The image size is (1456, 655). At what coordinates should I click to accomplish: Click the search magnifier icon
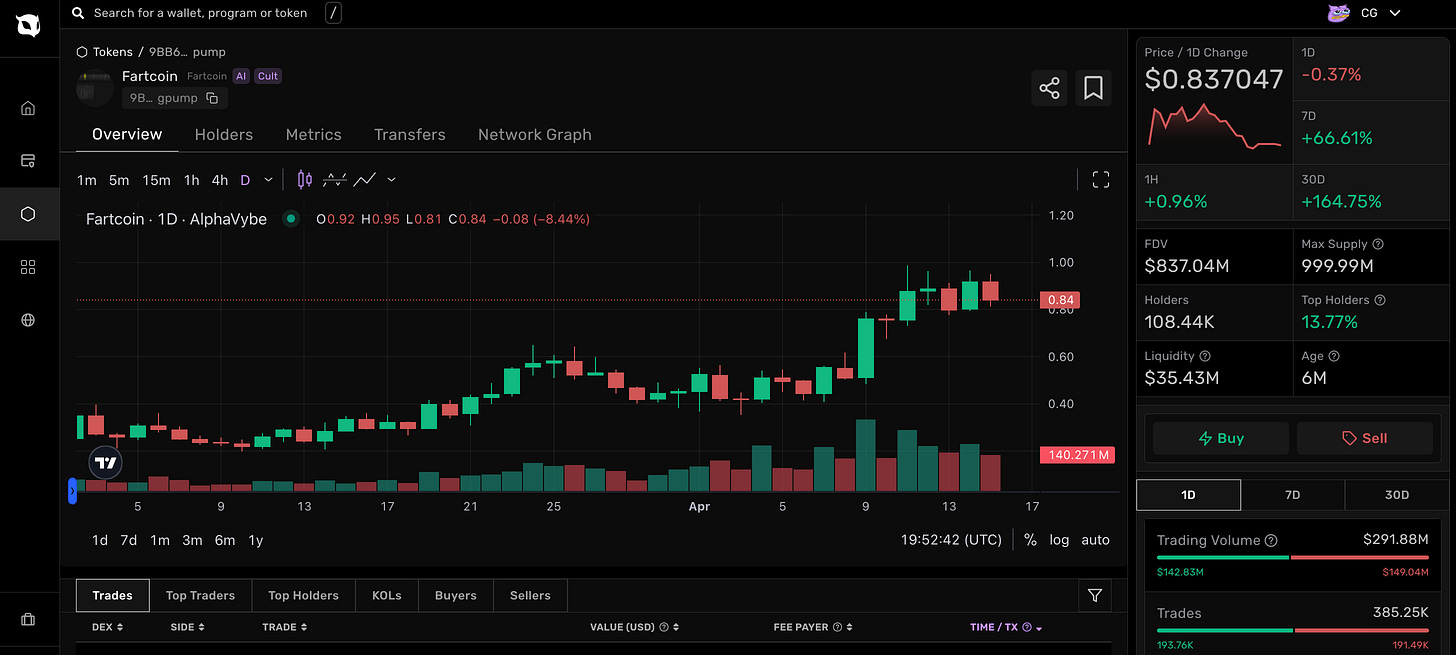[78, 13]
